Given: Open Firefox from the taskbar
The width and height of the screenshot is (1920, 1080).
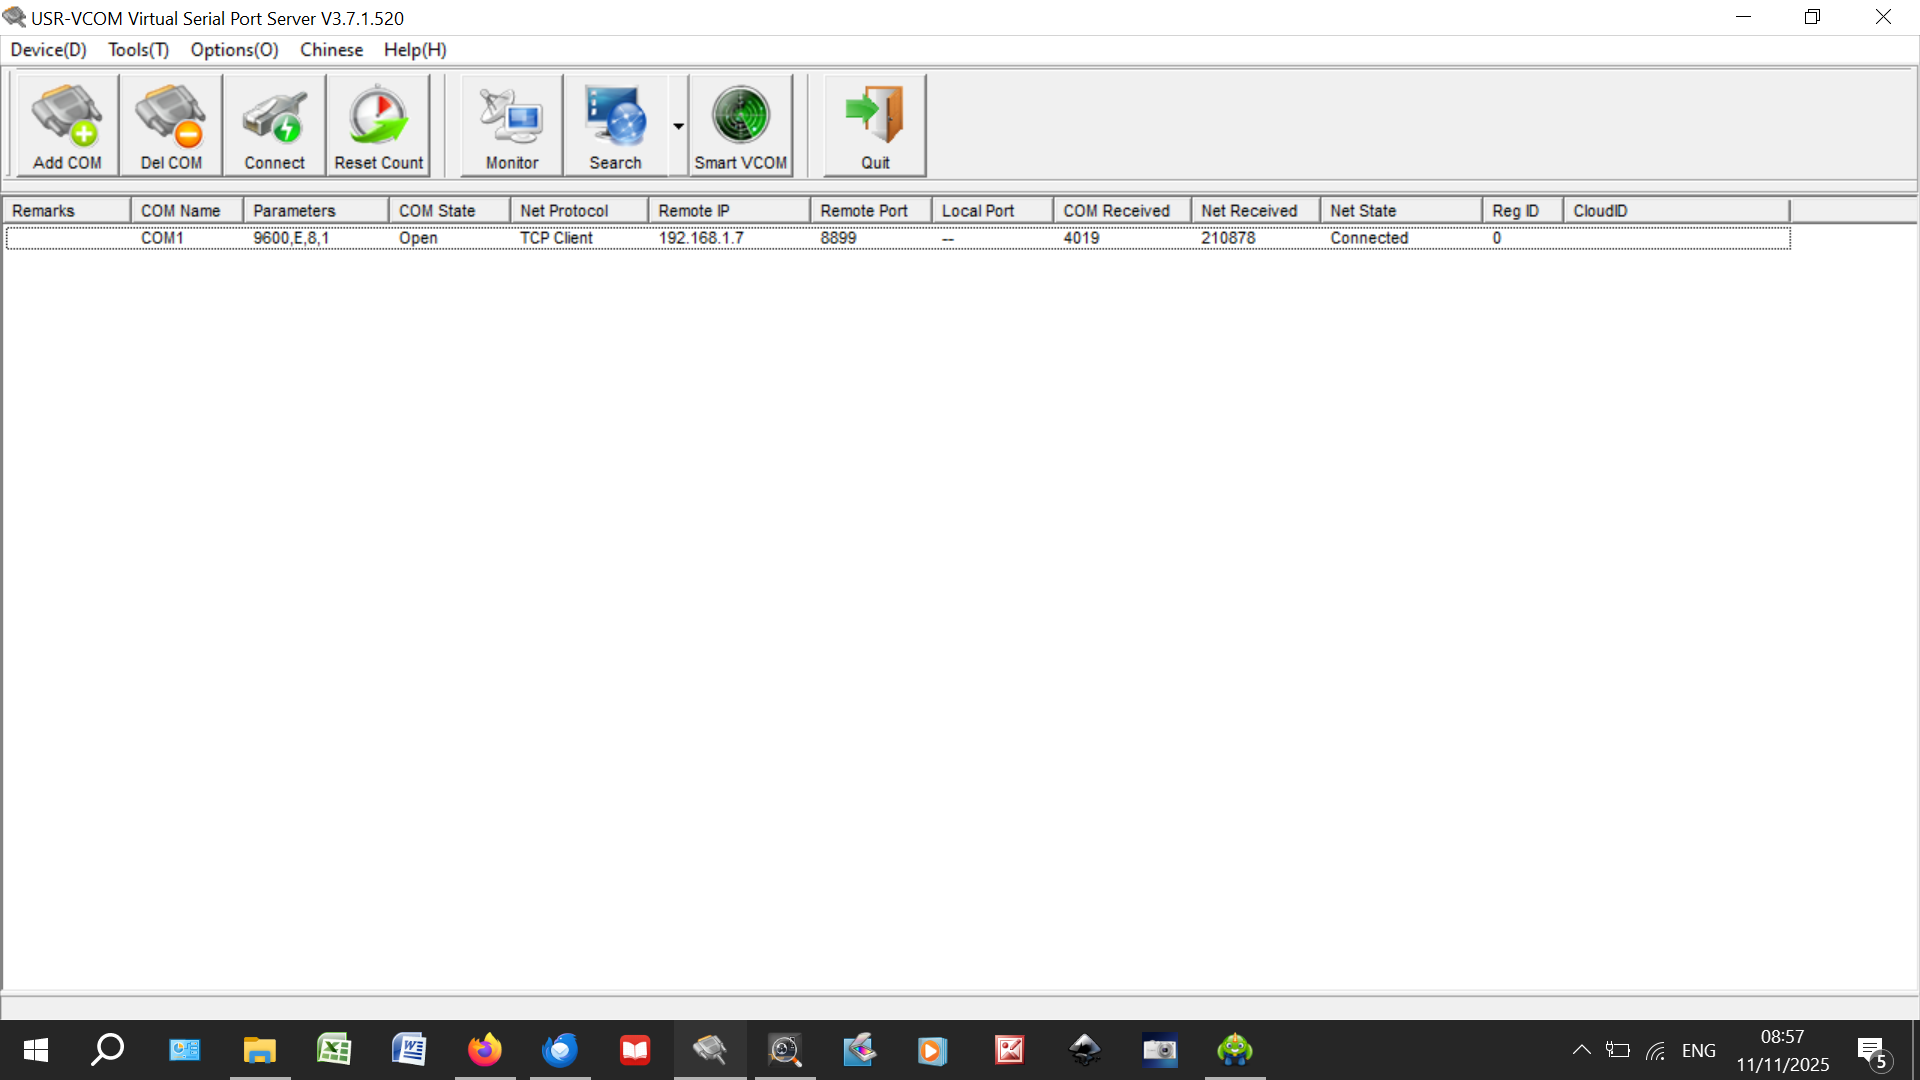Looking at the screenshot, I should (x=485, y=1050).
